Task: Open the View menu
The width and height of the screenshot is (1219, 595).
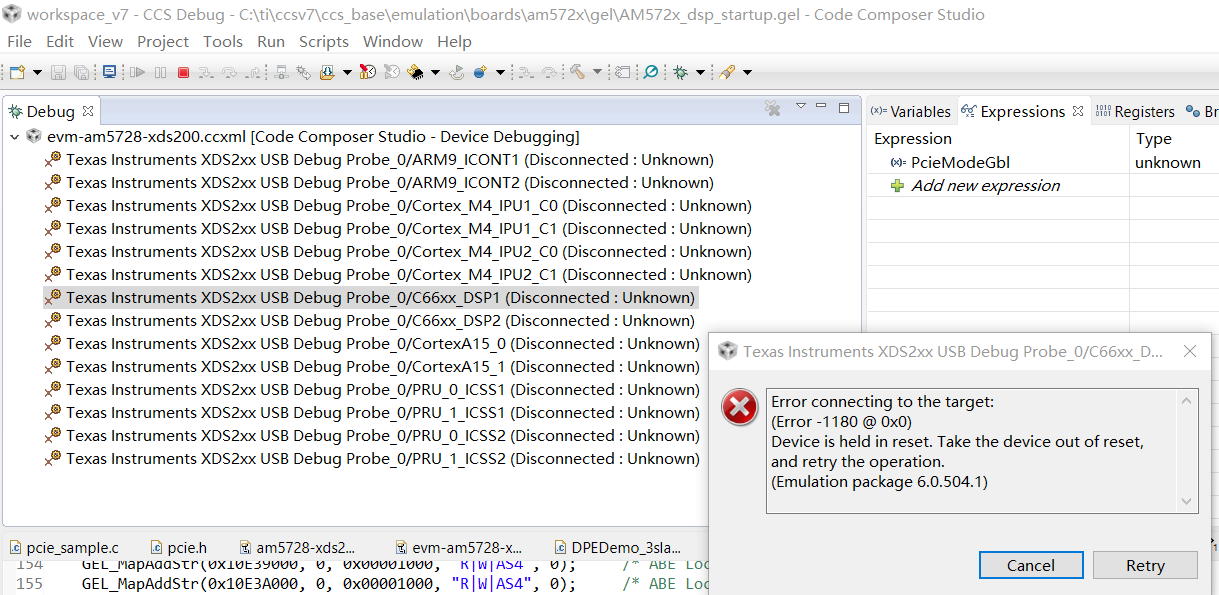Action: [105, 41]
